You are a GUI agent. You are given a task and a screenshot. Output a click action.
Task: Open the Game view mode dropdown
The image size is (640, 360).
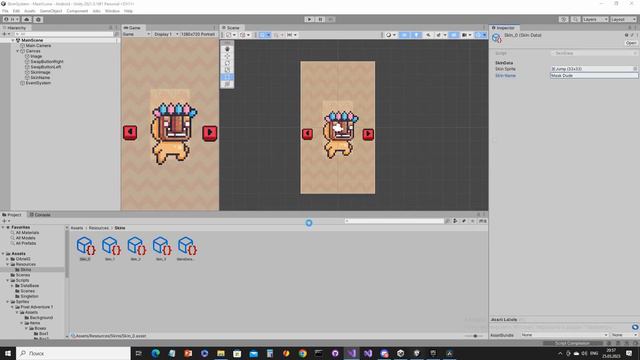click(x=136, y=34)
